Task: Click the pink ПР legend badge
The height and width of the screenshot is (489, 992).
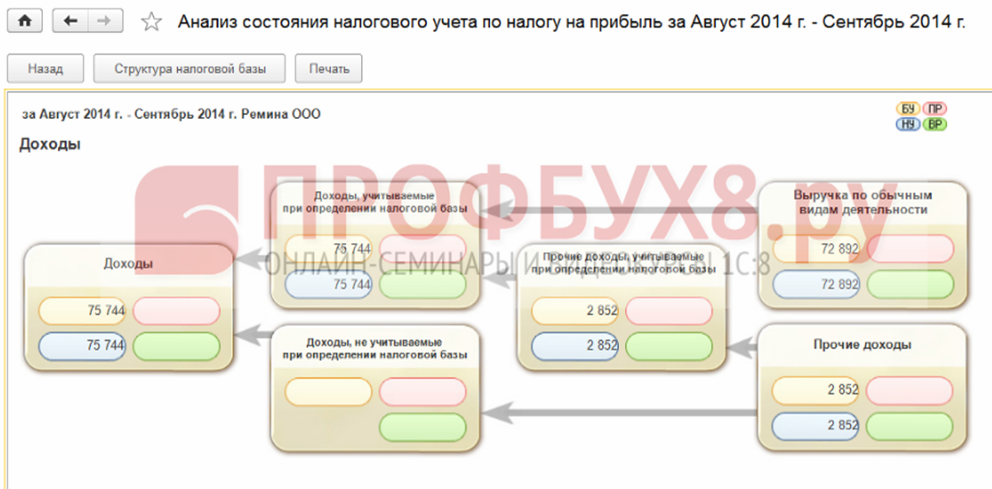Action: (x=934, y=109)
